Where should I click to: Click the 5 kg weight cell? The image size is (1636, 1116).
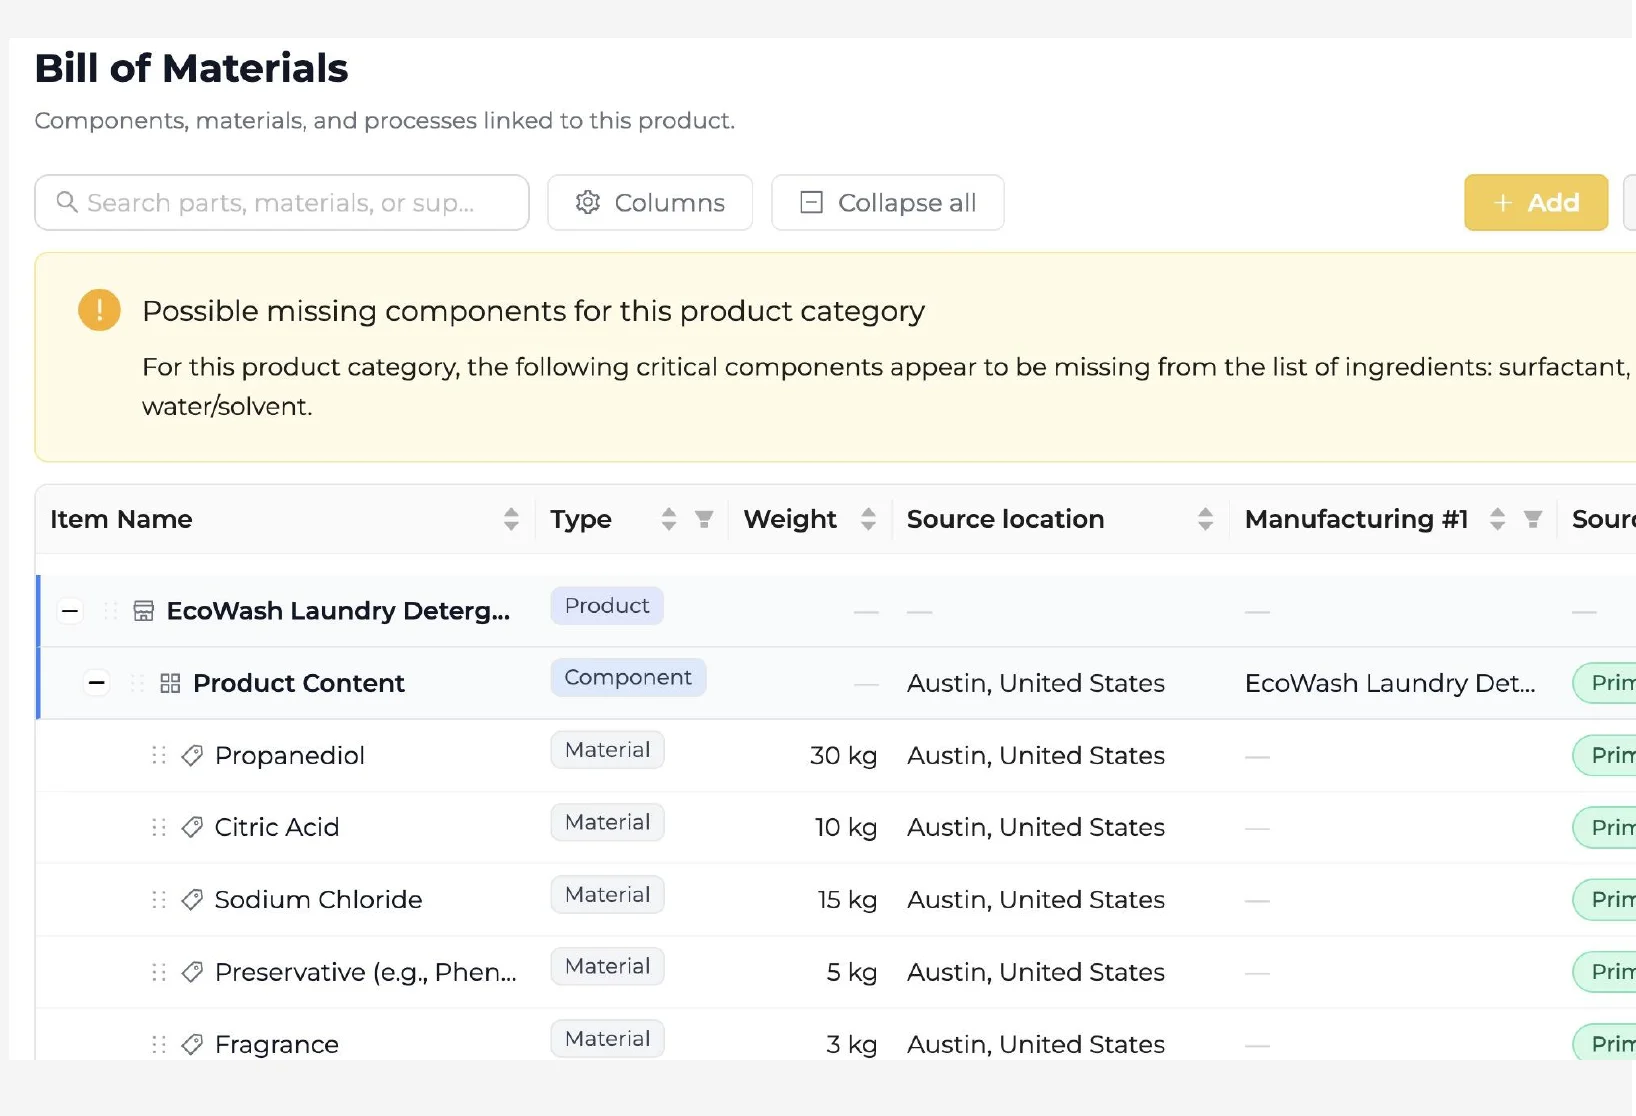[x=851, y=972]
